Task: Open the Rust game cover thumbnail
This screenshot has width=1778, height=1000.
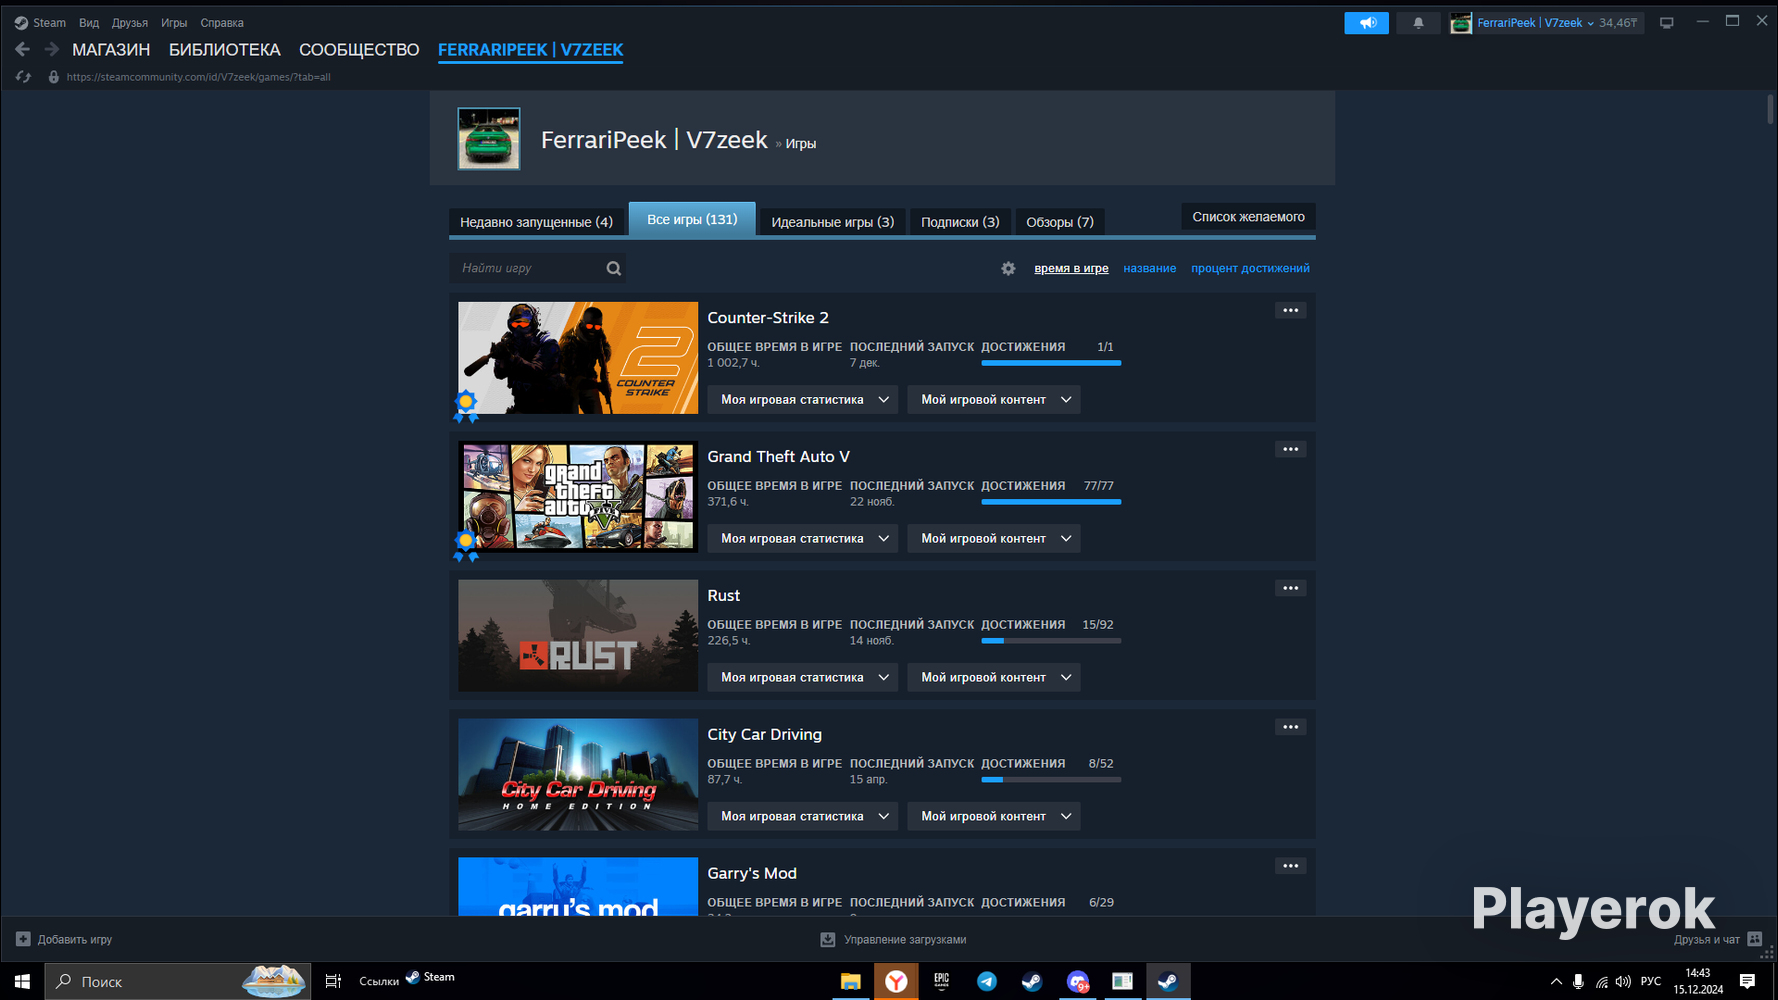Action: point(578,636)
